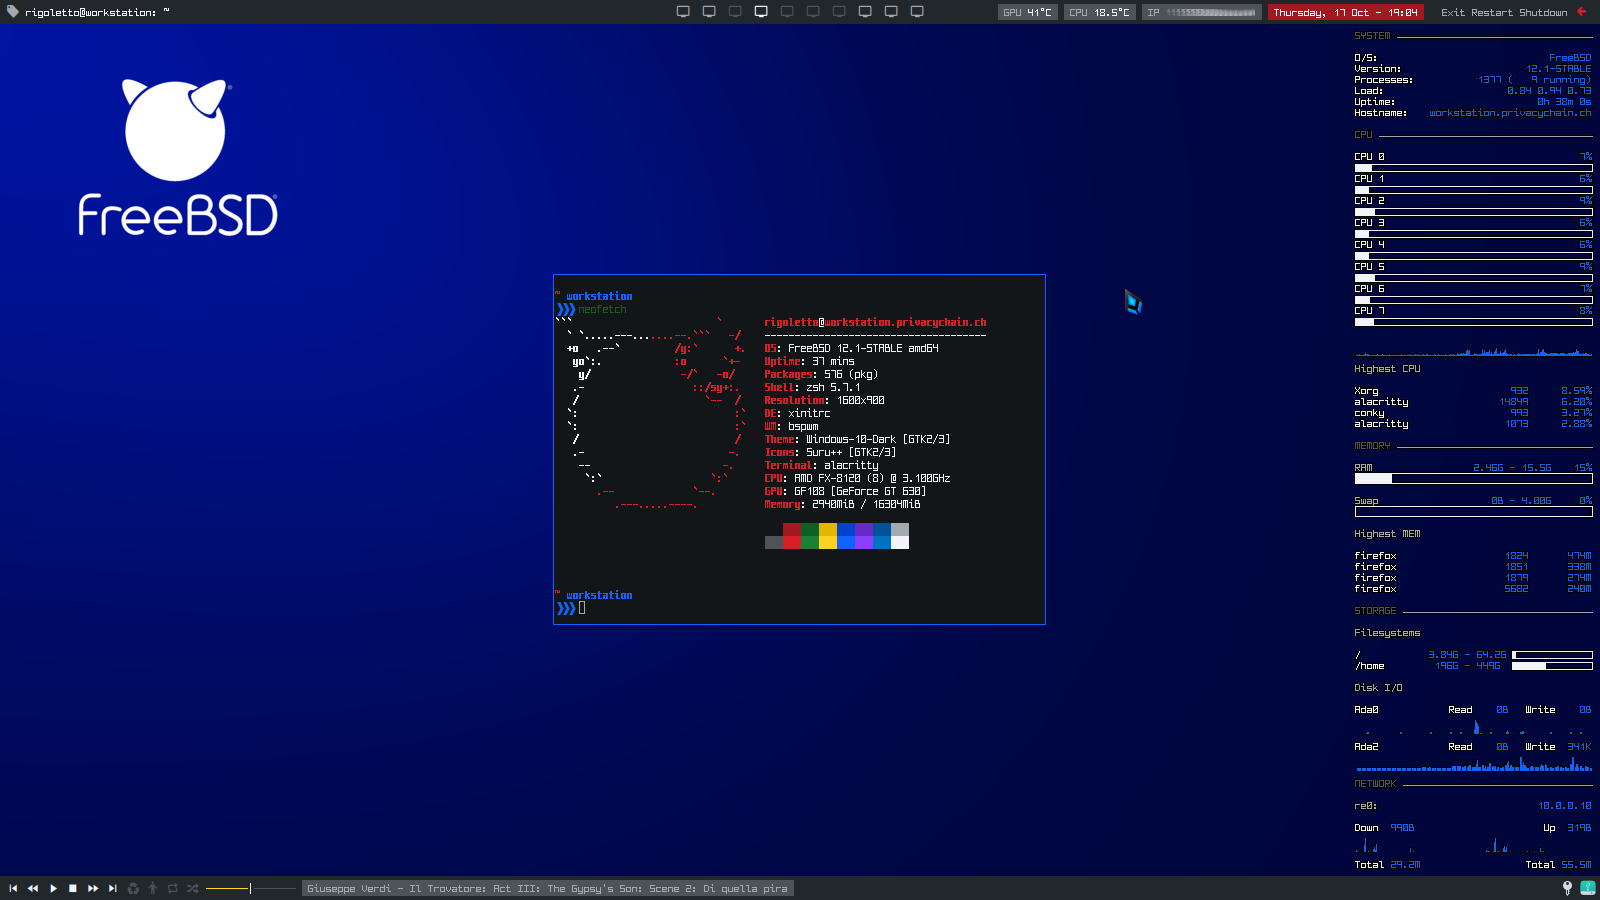Screen dimensions: 1600x900
Task: Fast-forward the current track
Action: [x=93, y=888]
